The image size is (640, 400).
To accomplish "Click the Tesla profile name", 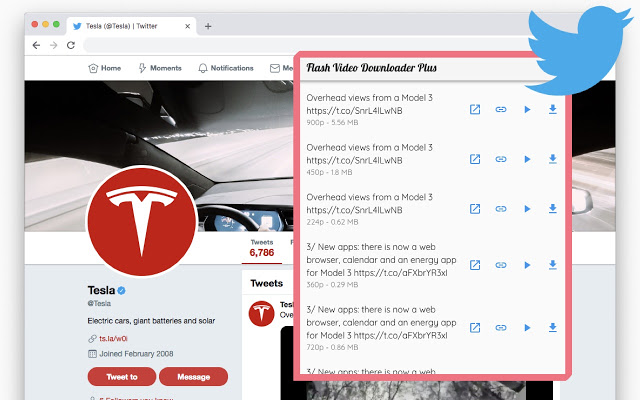I will tap(101, 290).
